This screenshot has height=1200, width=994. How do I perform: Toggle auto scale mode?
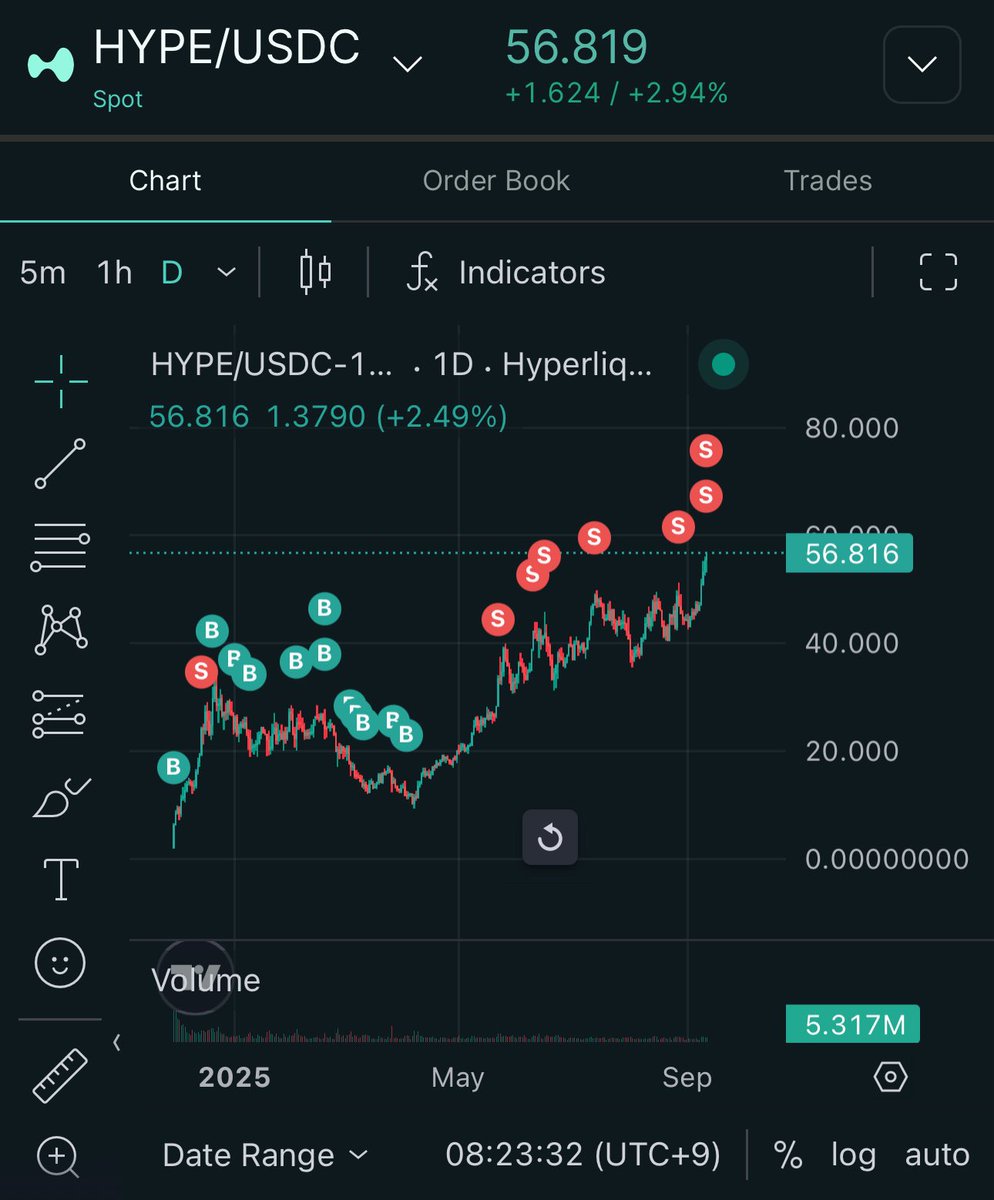[937, 1156]
